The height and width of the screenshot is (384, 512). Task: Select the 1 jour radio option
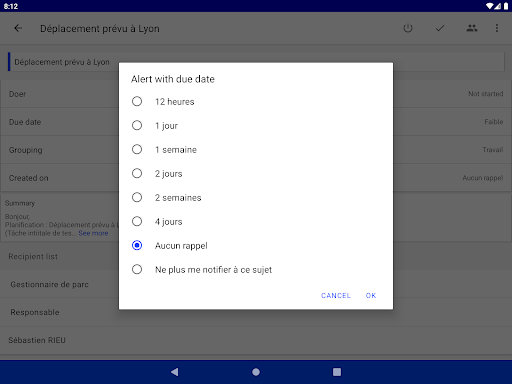(x=256, y=125)
